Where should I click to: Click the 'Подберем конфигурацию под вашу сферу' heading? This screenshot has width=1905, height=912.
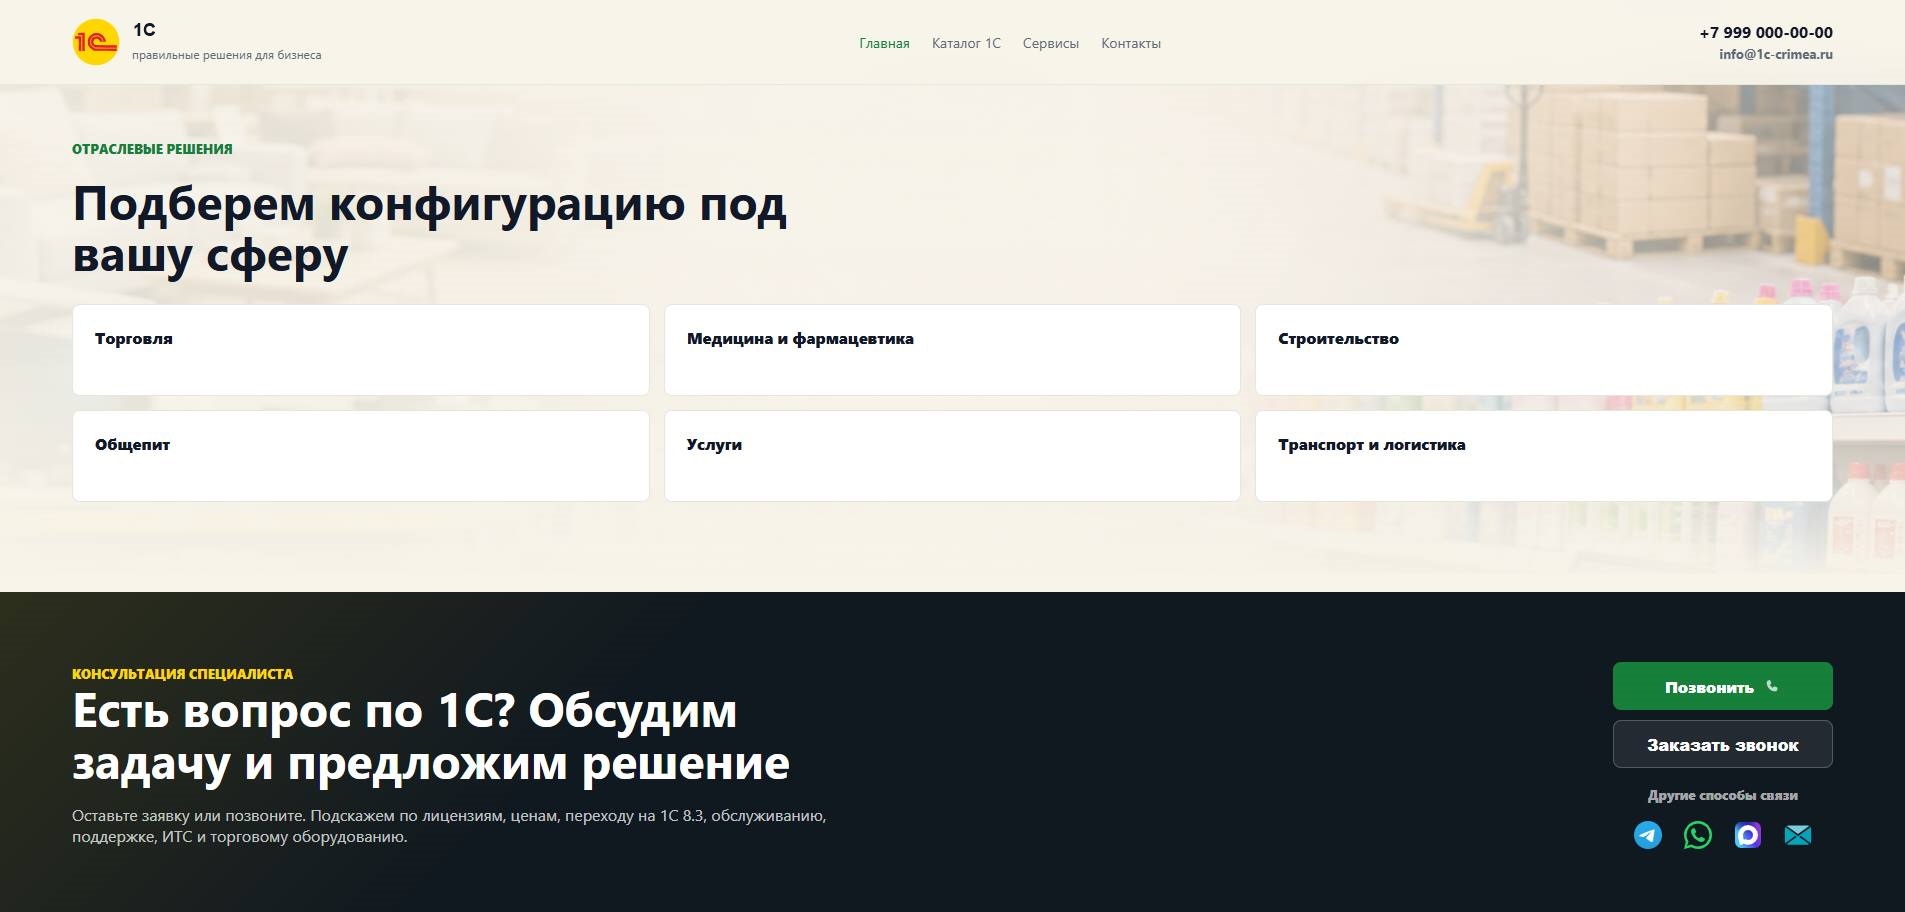click(x=430, y=229)
